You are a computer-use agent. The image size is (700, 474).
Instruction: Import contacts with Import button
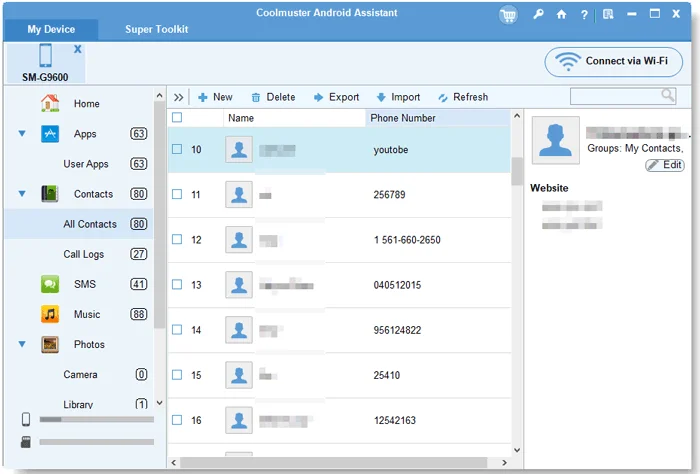(398, 97)
